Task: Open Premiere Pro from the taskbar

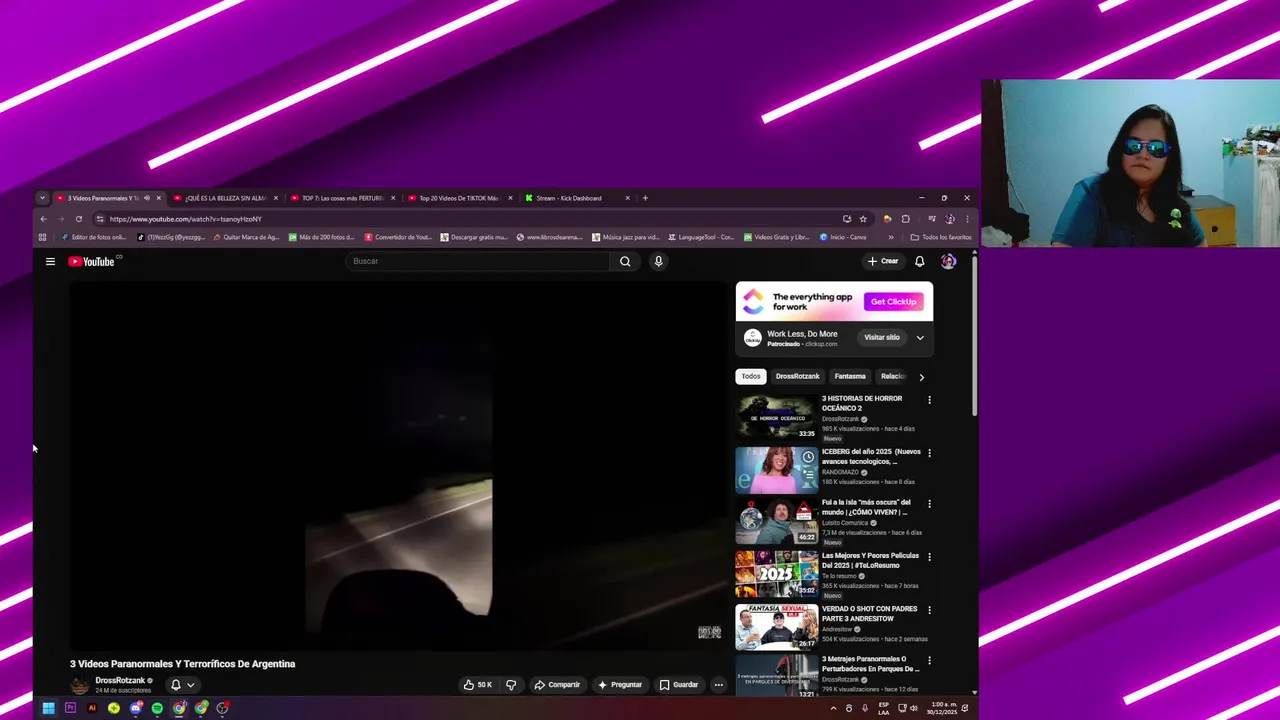Action: tap(70, 708)
